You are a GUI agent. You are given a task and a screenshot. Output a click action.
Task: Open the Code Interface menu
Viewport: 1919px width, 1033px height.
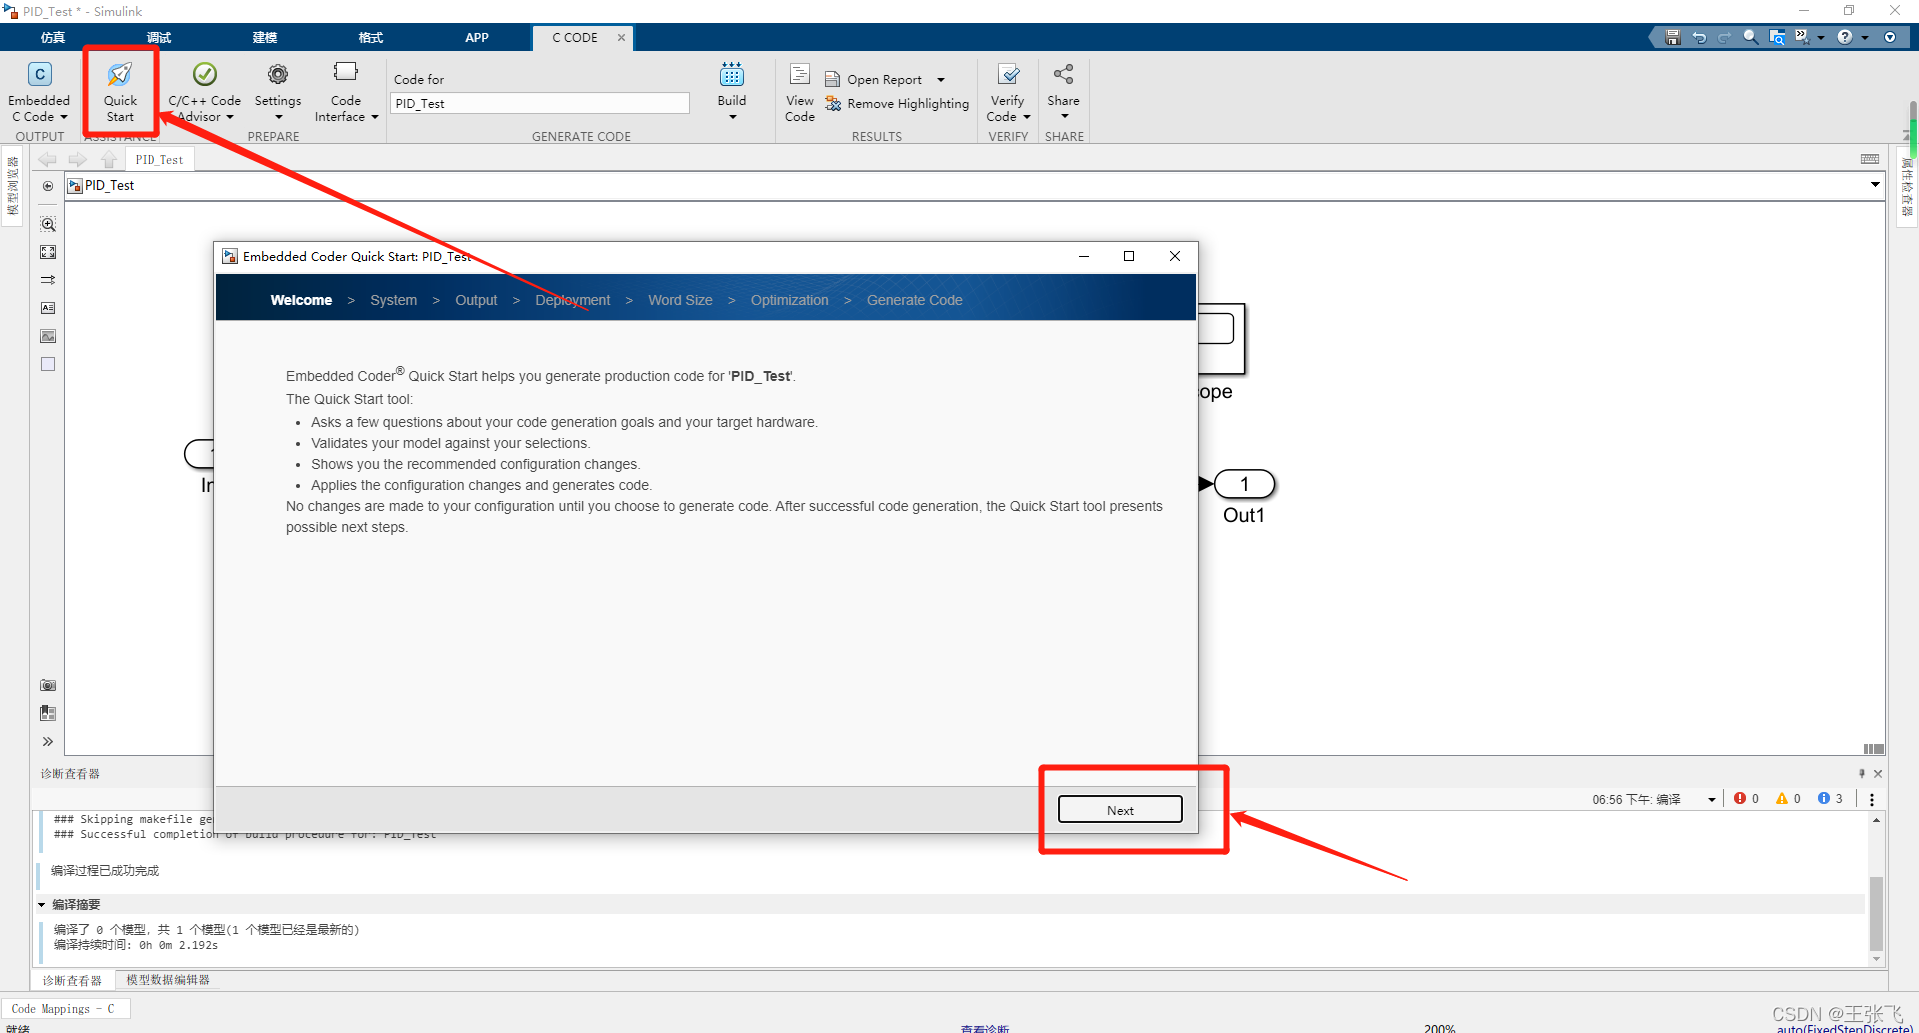(346, 92)
